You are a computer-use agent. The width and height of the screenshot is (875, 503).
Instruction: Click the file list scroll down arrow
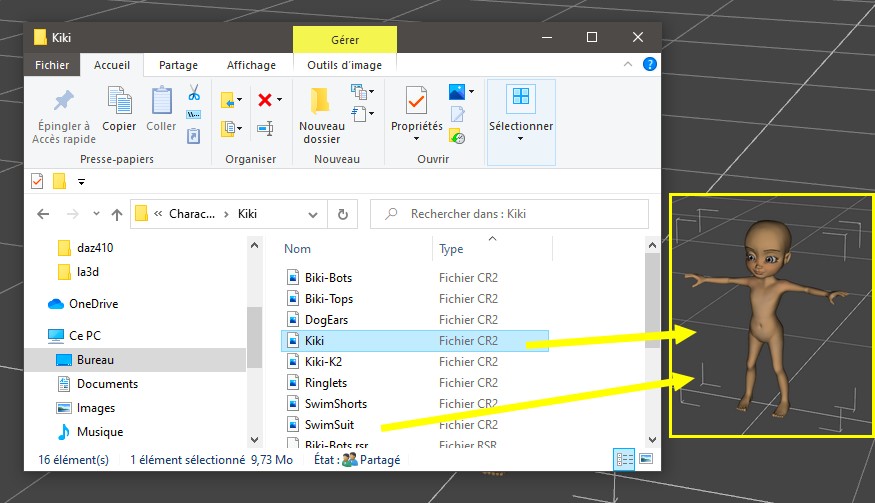[652, 440]
